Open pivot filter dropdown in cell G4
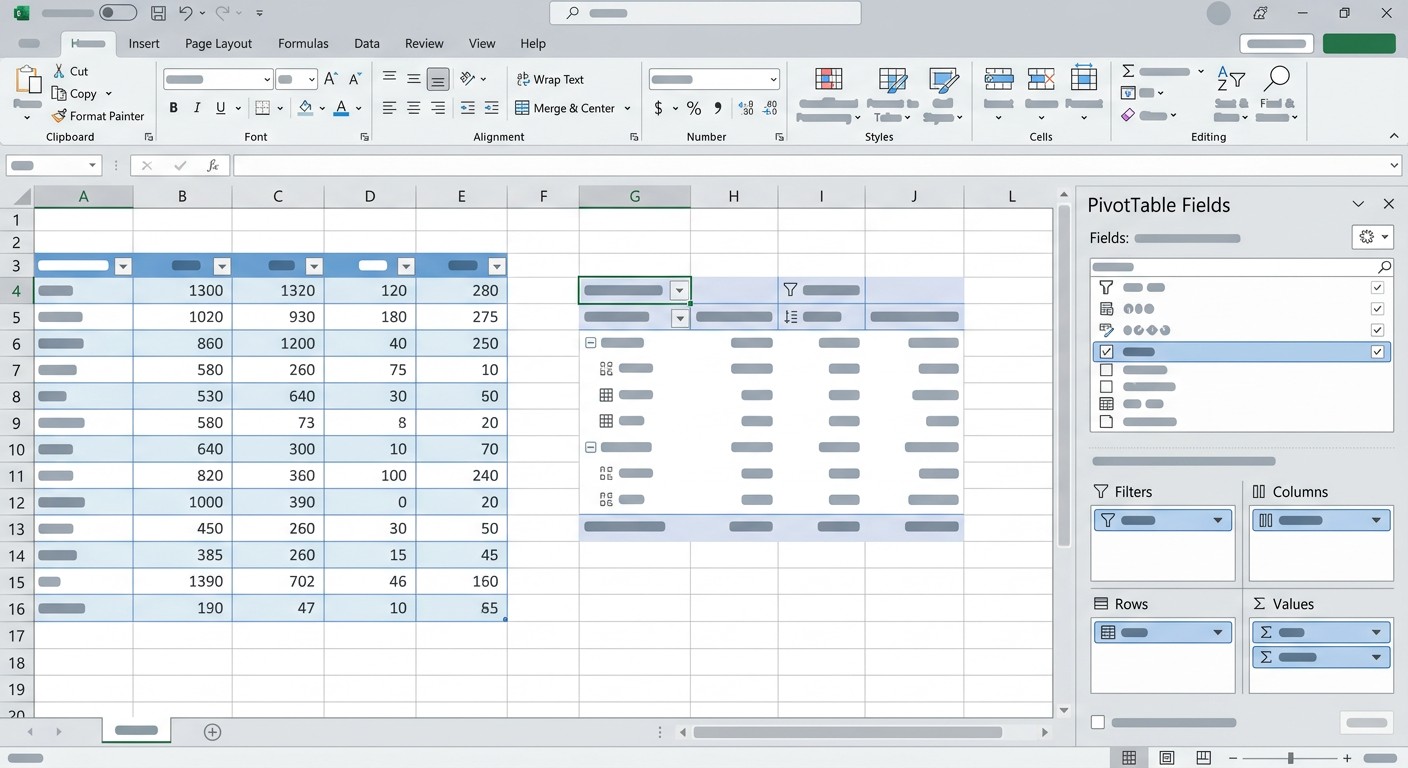Viewport: 1408px width, 768px height. pos(679,291)
